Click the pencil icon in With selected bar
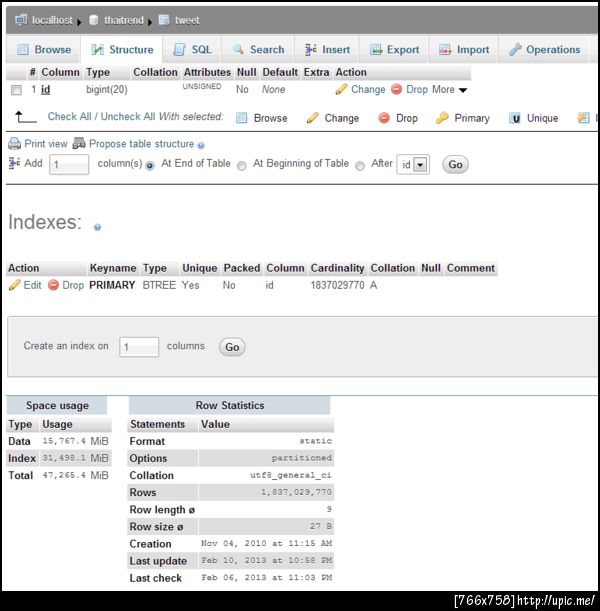The image size is (600, 611). [312, 118]
